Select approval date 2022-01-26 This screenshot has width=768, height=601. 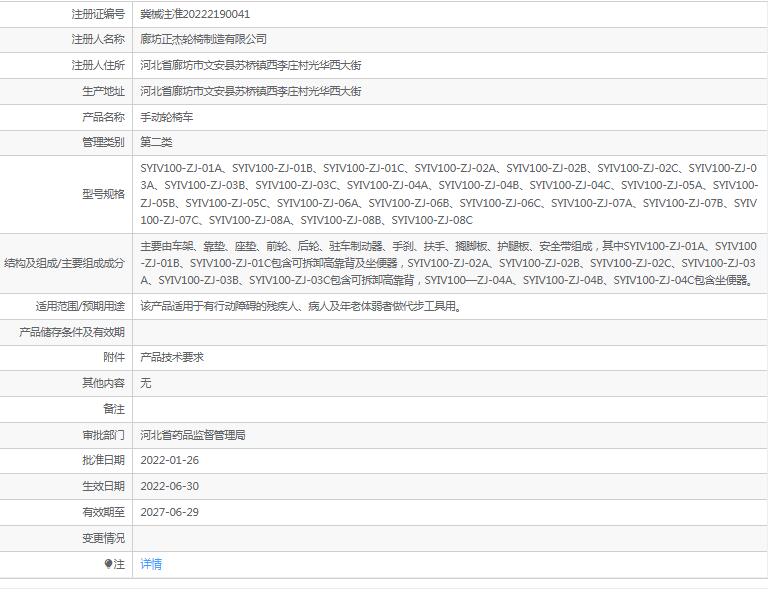click(x=169, y=460)
